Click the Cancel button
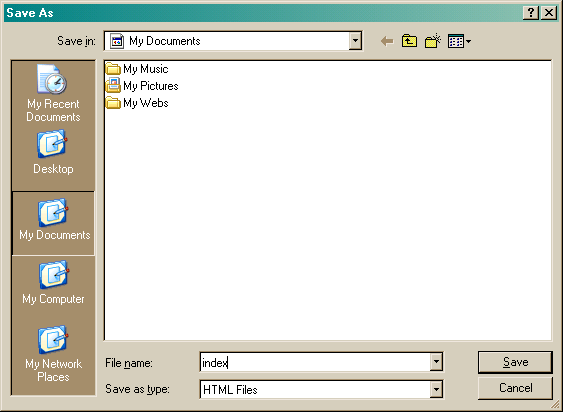Viewport: 563px width, 412px height. coord(515,388)
